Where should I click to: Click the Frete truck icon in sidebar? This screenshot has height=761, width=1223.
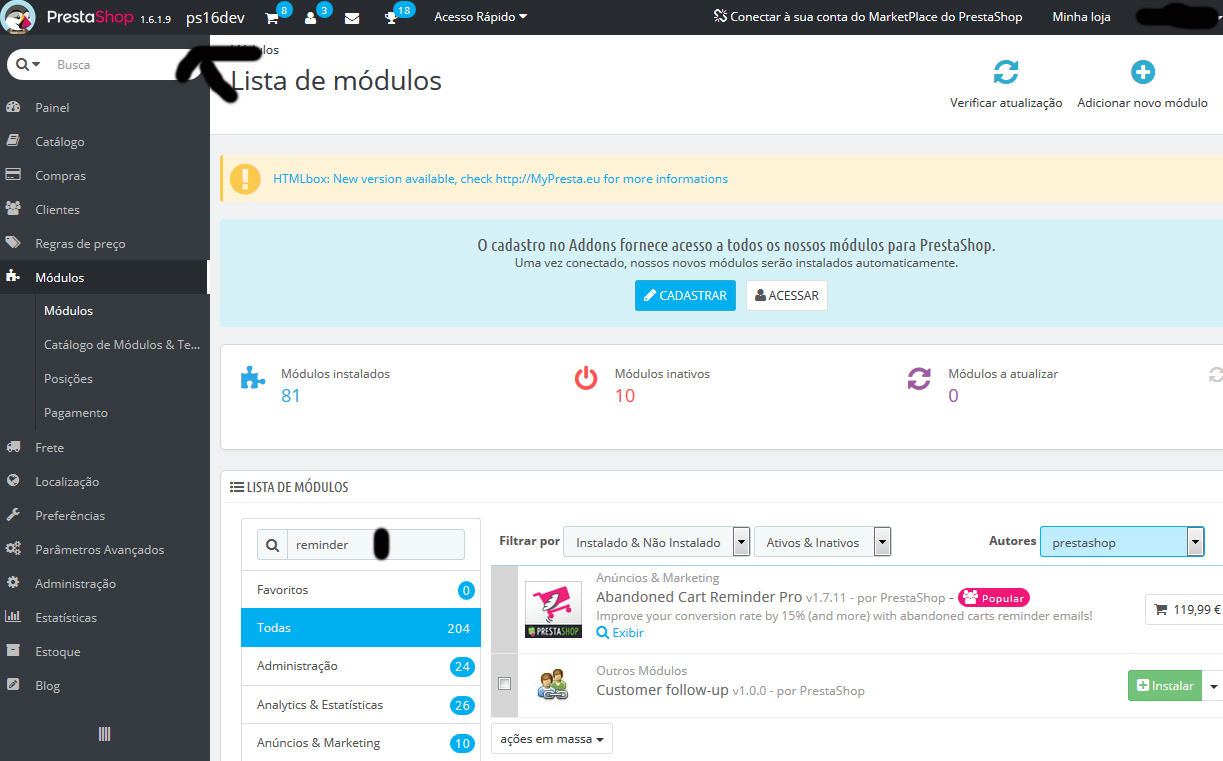14,447
